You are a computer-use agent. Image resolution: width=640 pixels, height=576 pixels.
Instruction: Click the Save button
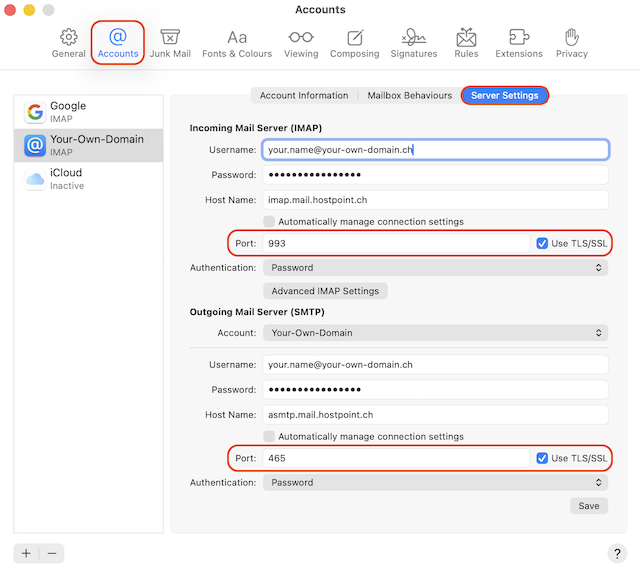pyautogui.click(x=589, y=506)
